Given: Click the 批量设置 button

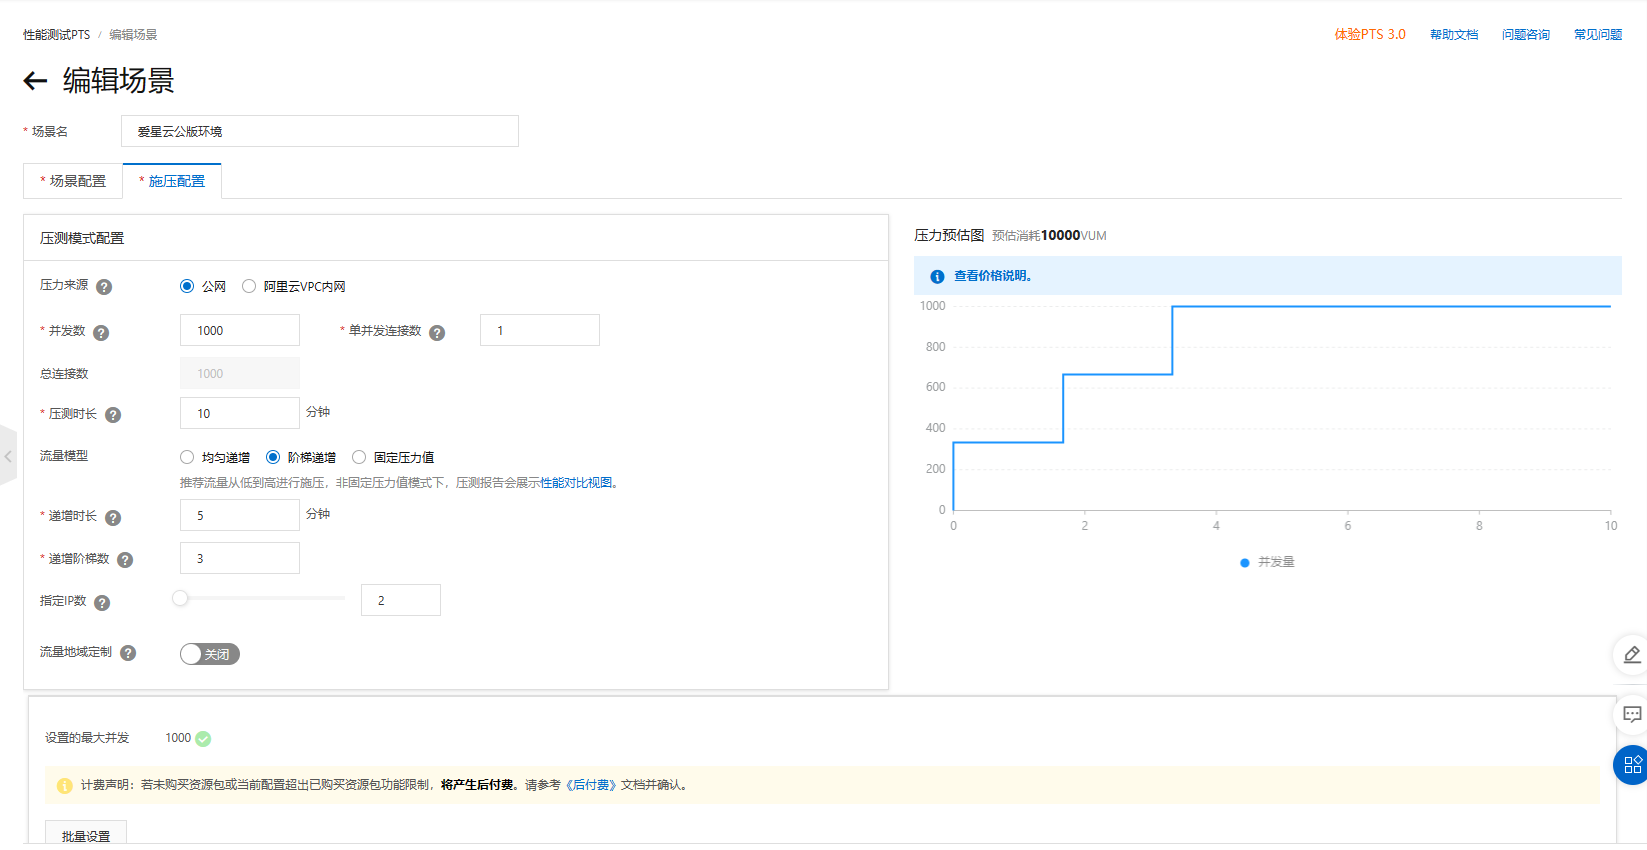Looking at the screenshot, I should 86,835.
